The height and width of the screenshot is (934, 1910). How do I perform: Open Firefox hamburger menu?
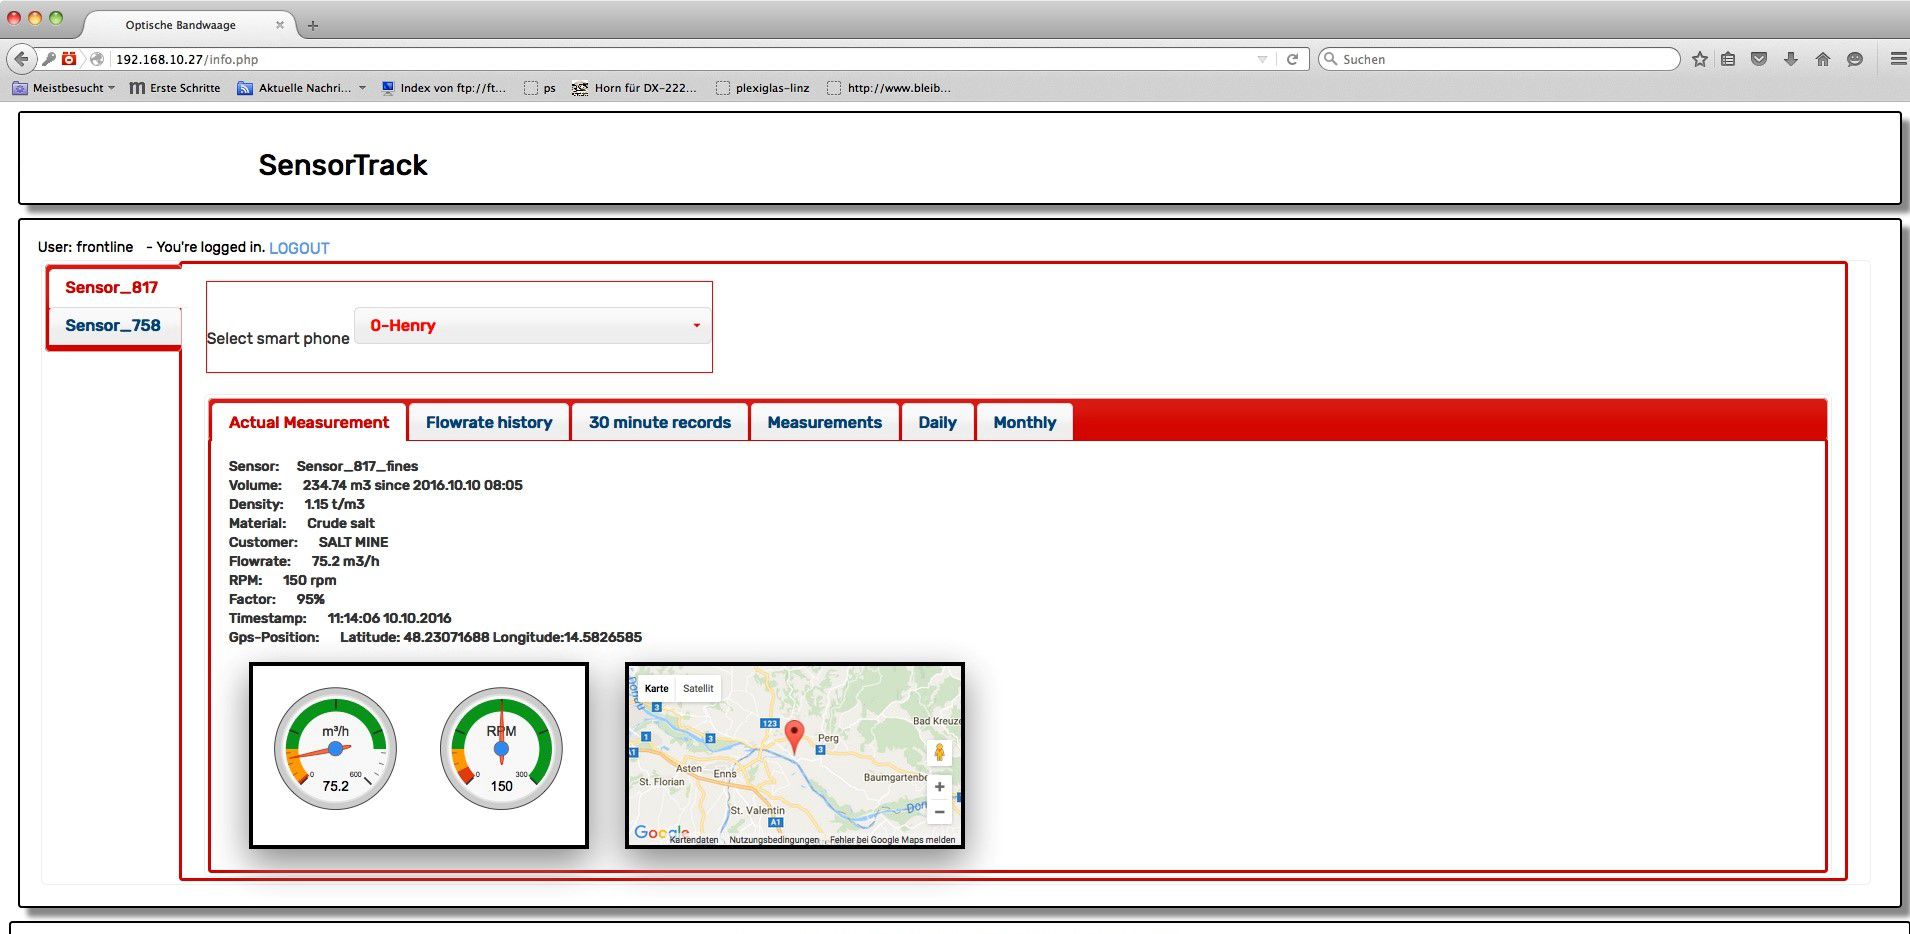tap(1898, 59)
